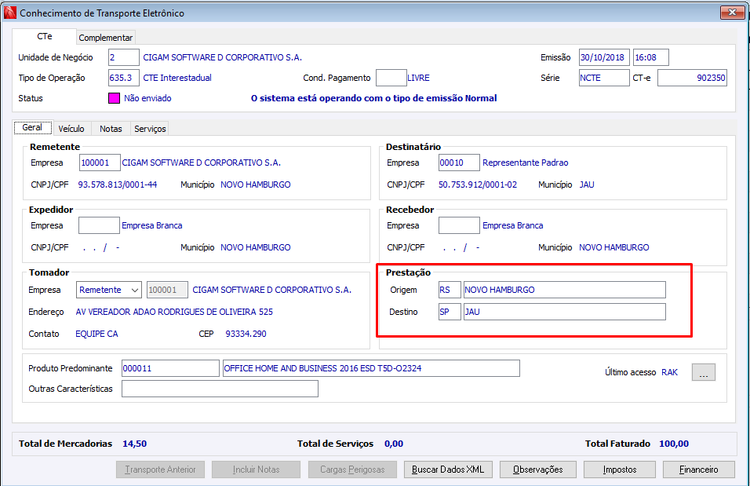Click the Recebedor Empresa empty field
The height and width of the screenshot is (486, 750).
pyautogui.click(x=459, y=225)
